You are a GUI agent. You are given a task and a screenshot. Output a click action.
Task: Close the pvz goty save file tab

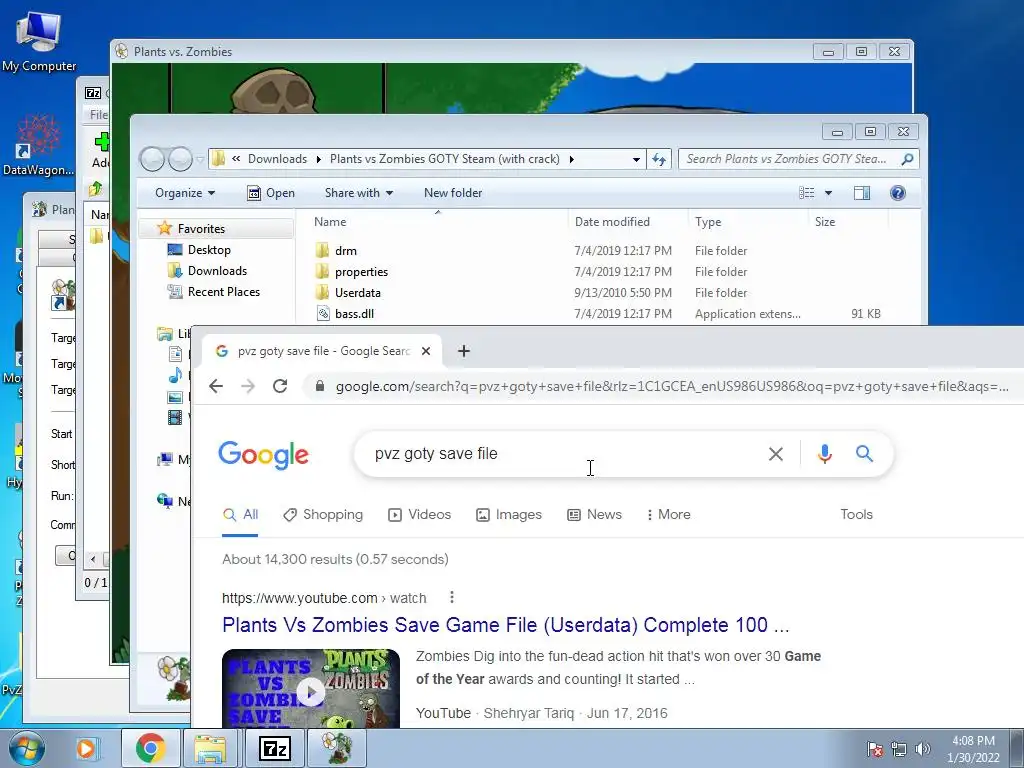point(426,351)
